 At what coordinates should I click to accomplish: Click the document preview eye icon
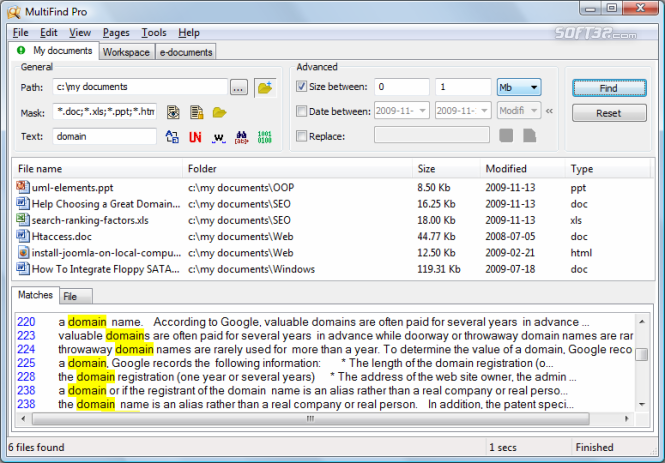tap(173, 112)
